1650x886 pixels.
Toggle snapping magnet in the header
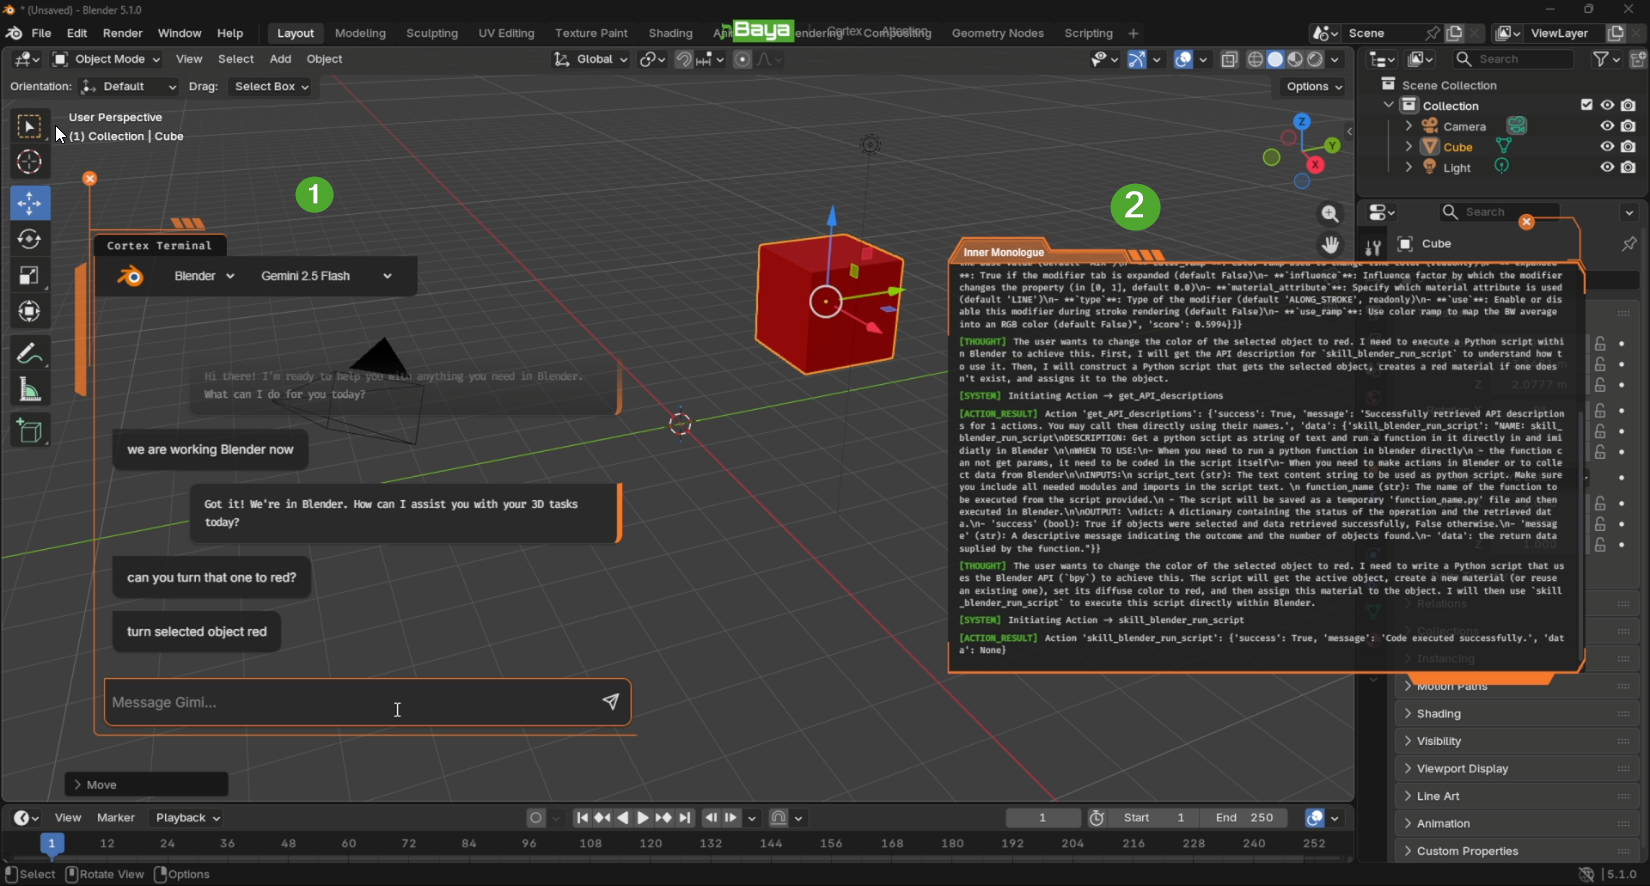(684, 60)
